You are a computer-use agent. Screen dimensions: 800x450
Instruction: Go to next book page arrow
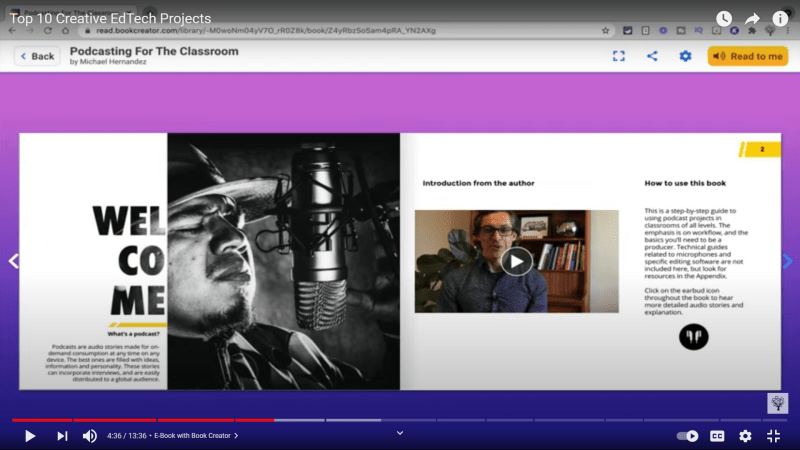(x=787, y=261)
